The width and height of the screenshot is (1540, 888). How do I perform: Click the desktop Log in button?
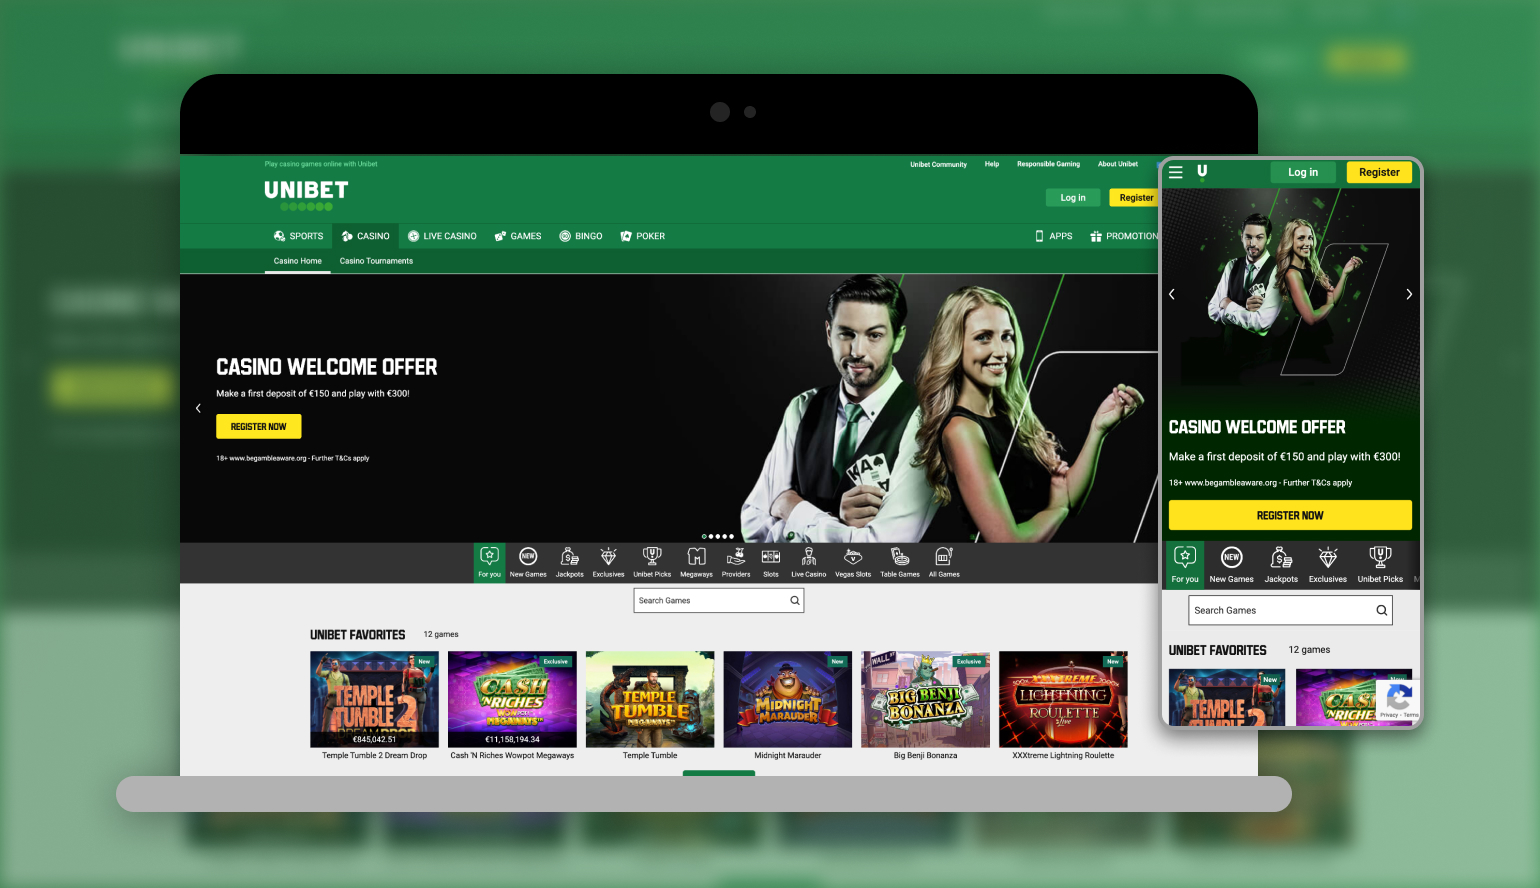pyautogui.click(x=1073, y=198)
